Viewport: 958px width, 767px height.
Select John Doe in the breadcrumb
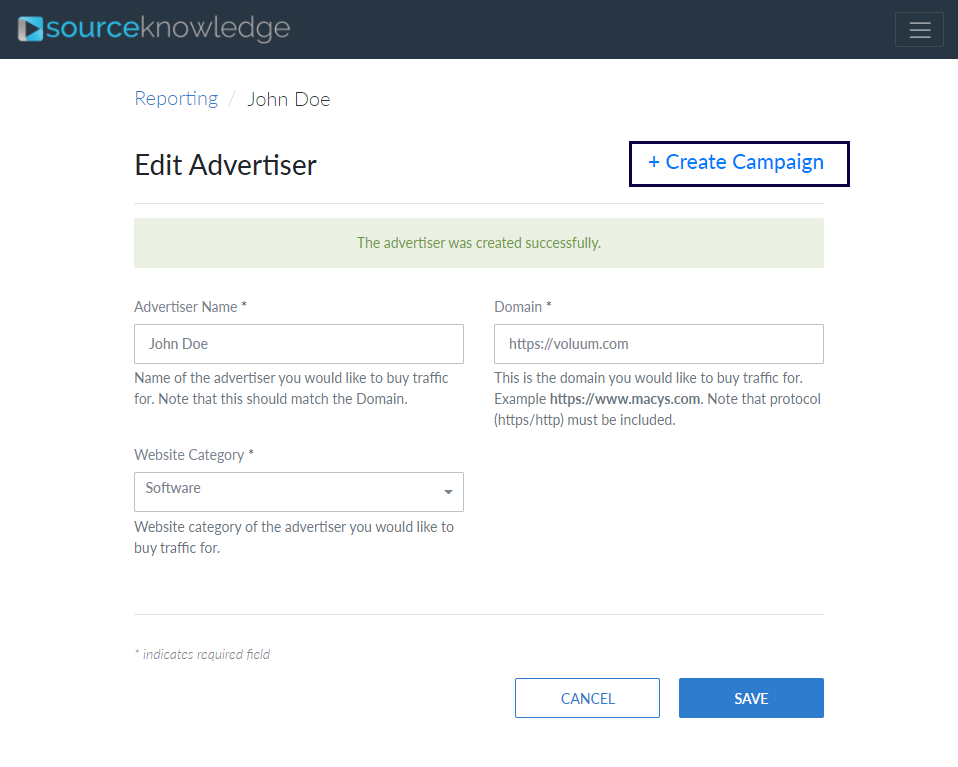click(x=288, y=99)
